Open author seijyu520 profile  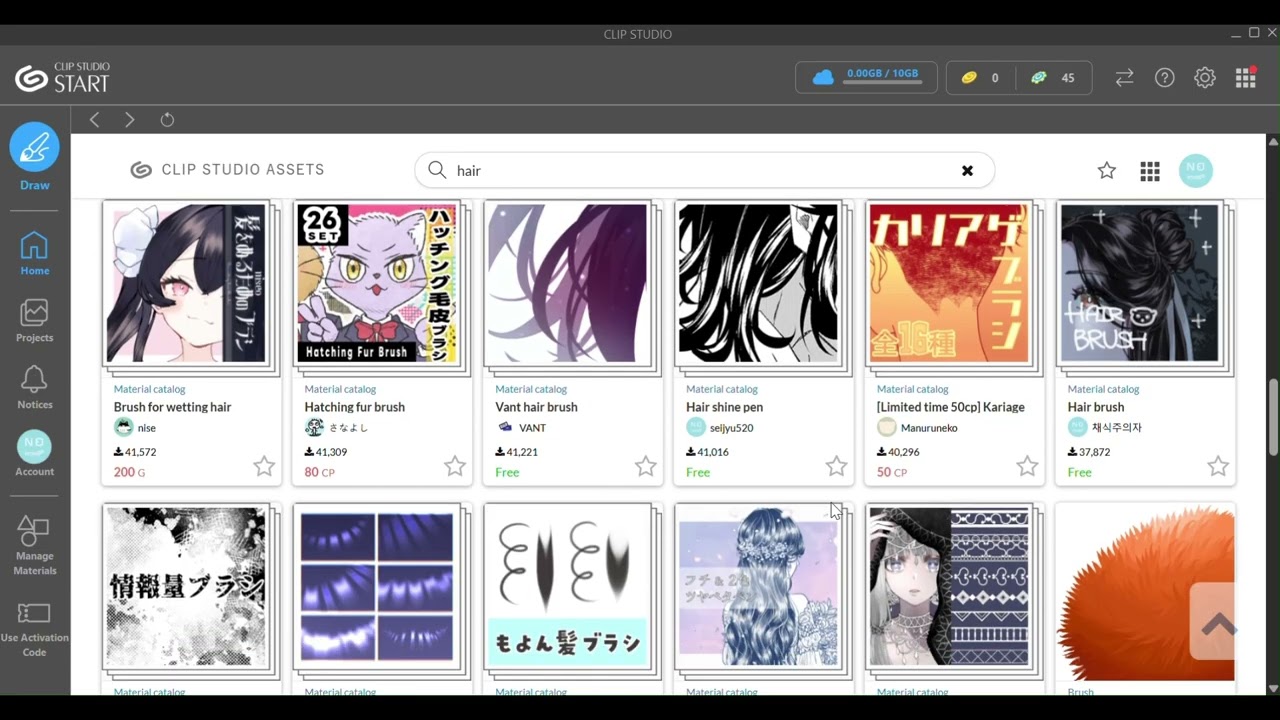(x=720, y=428)
